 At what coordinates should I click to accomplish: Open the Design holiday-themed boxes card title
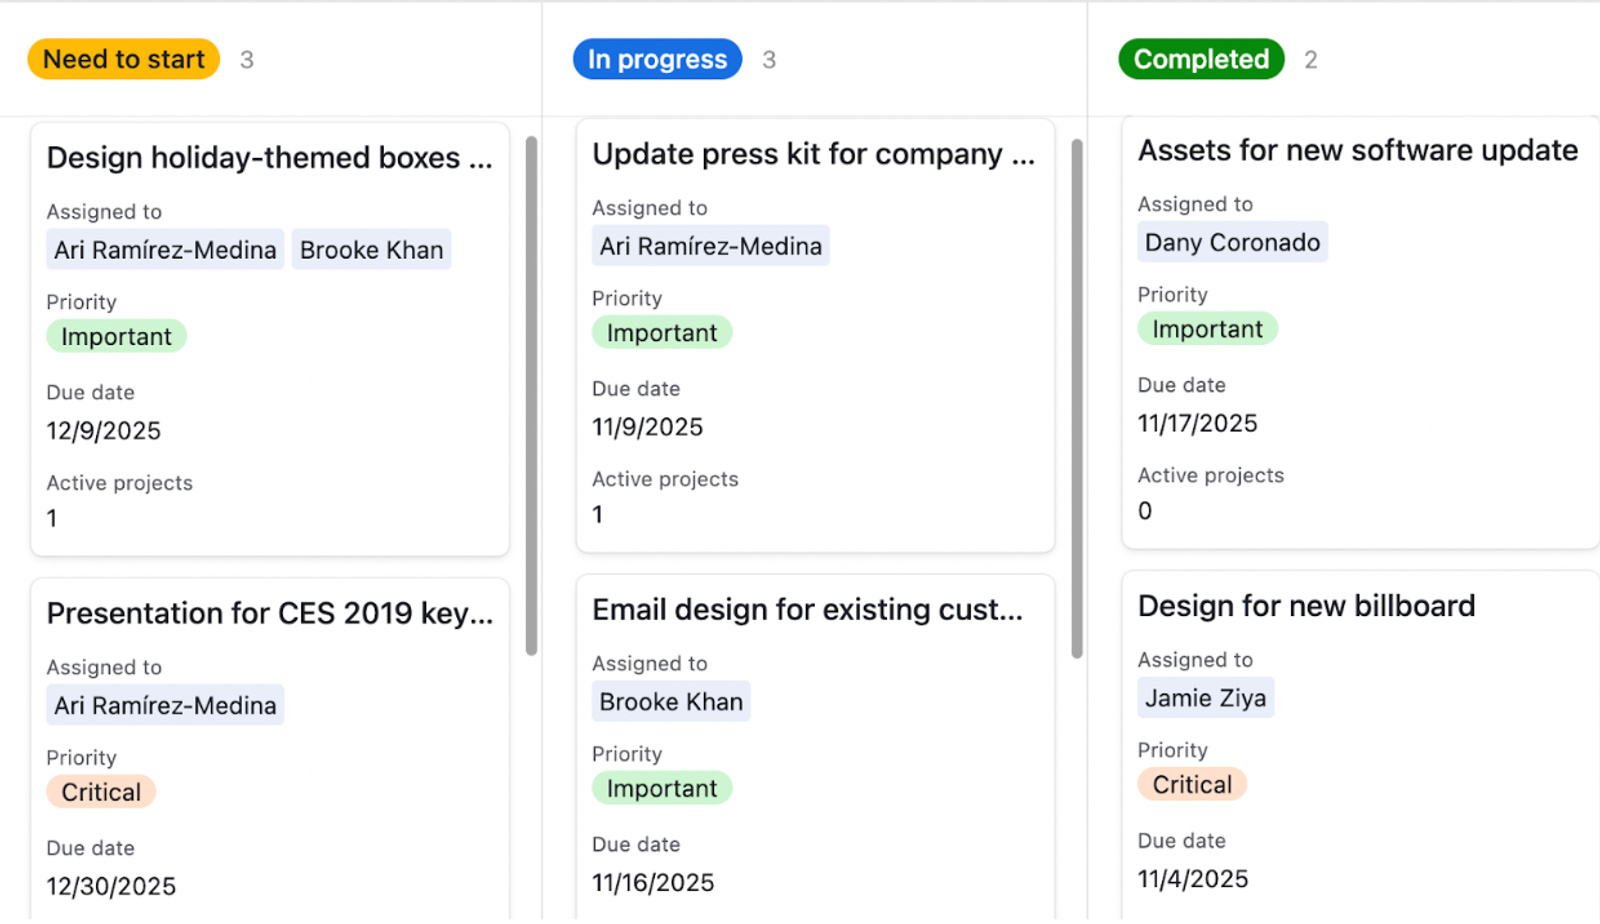(x=270, y=158)
